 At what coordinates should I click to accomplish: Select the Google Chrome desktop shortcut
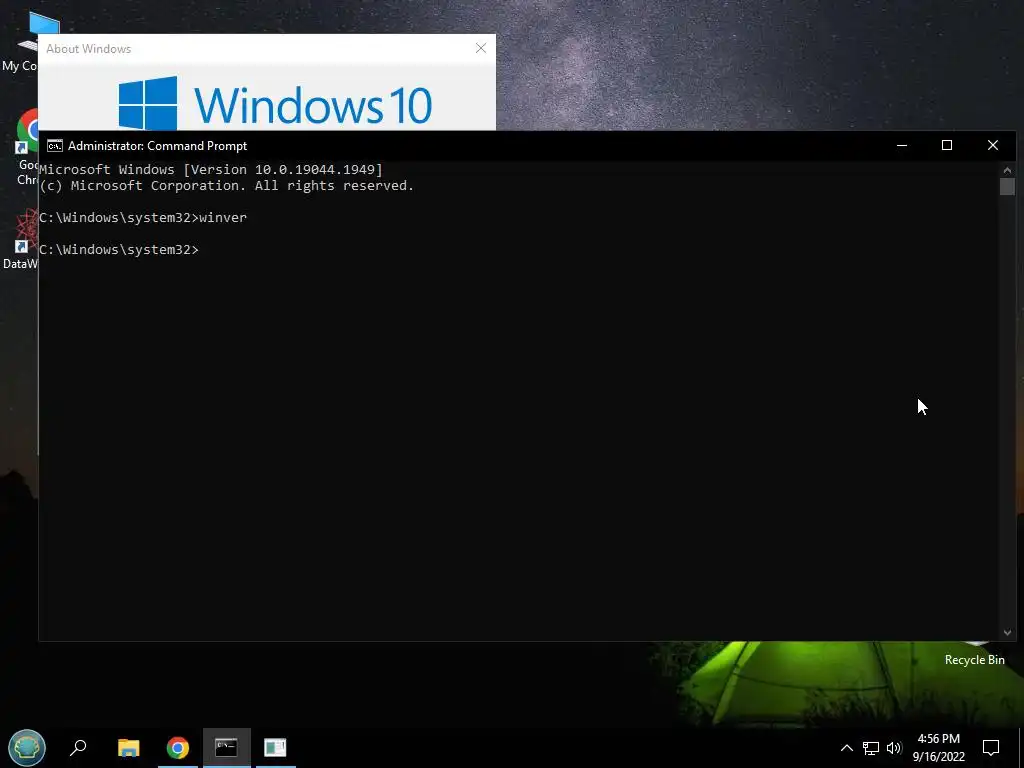[25, 147]
